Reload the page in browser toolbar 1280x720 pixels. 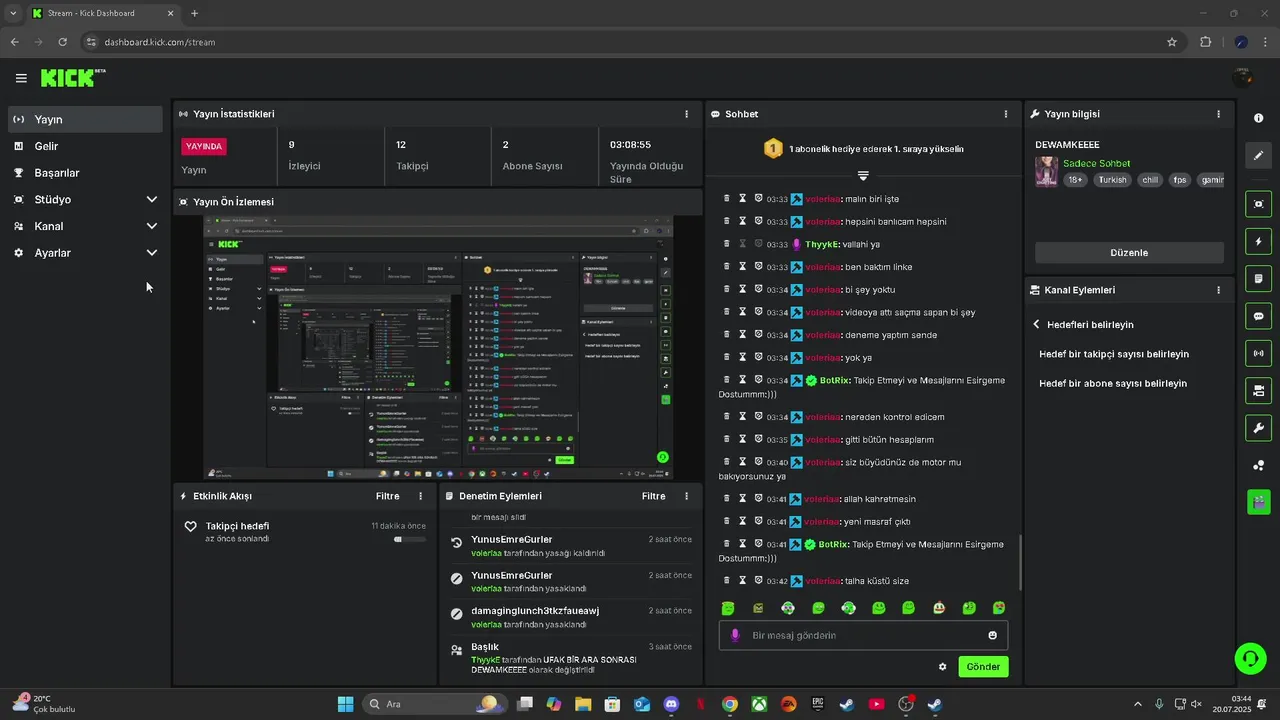point(63,42)
